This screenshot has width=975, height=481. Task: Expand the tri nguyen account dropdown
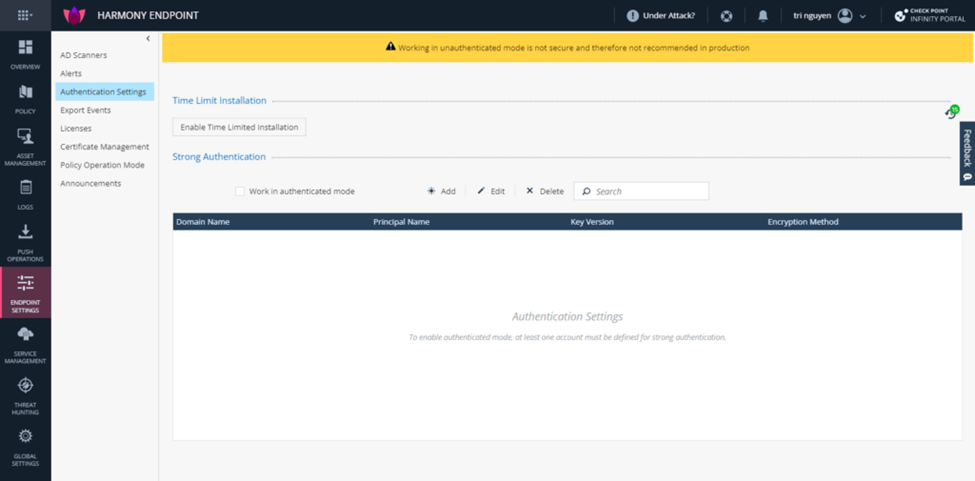[x=862, y=17]
